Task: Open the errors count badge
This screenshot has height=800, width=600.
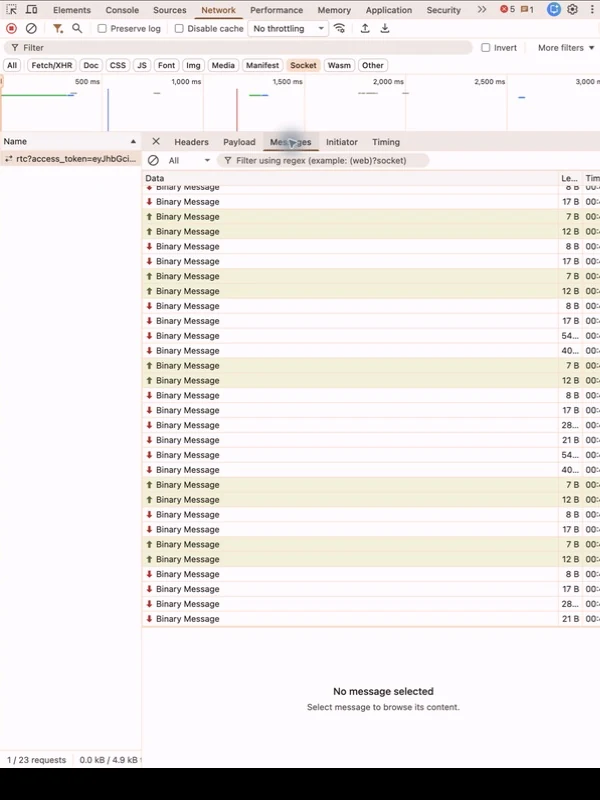Action: [x=507, y=10]
